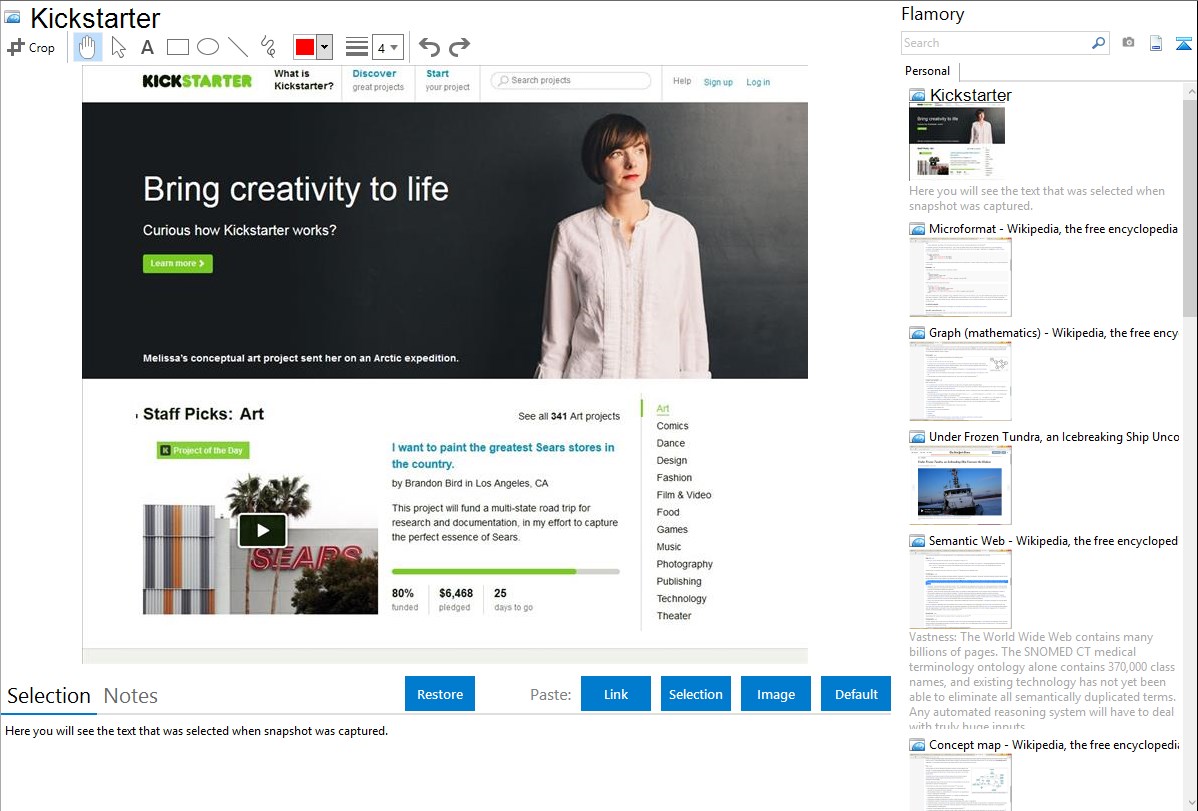The height and width of the screenshot is (811, 1198).
Task: Choose the arrow pointer tool
Action: 118,47
